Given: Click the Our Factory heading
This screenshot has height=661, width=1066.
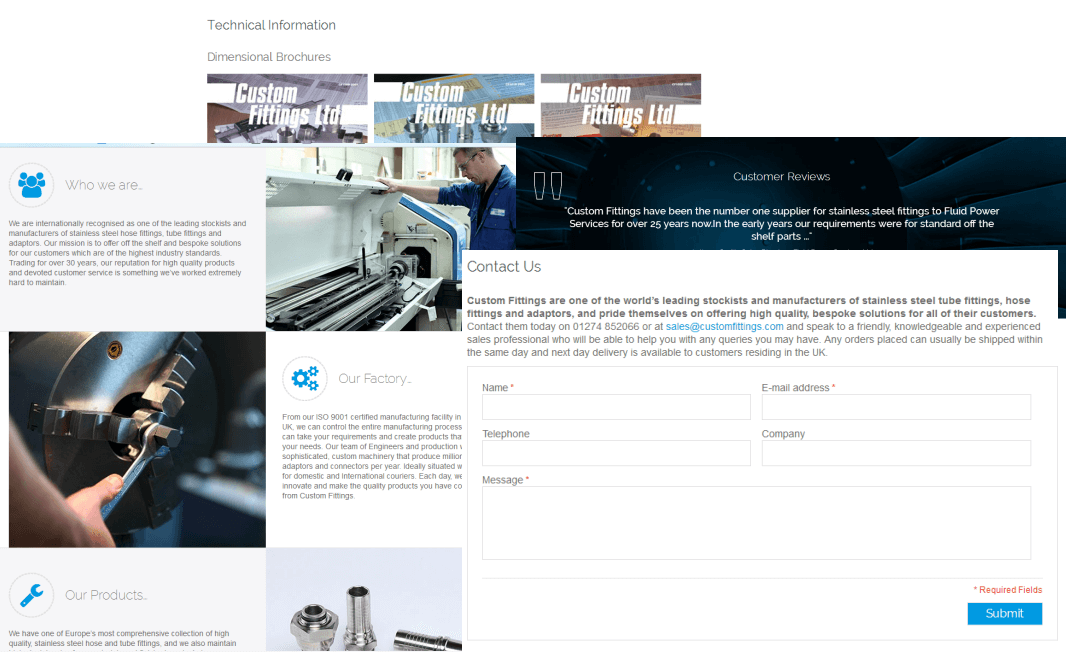Looking at the screenshot, I should (x=375, y=379).
